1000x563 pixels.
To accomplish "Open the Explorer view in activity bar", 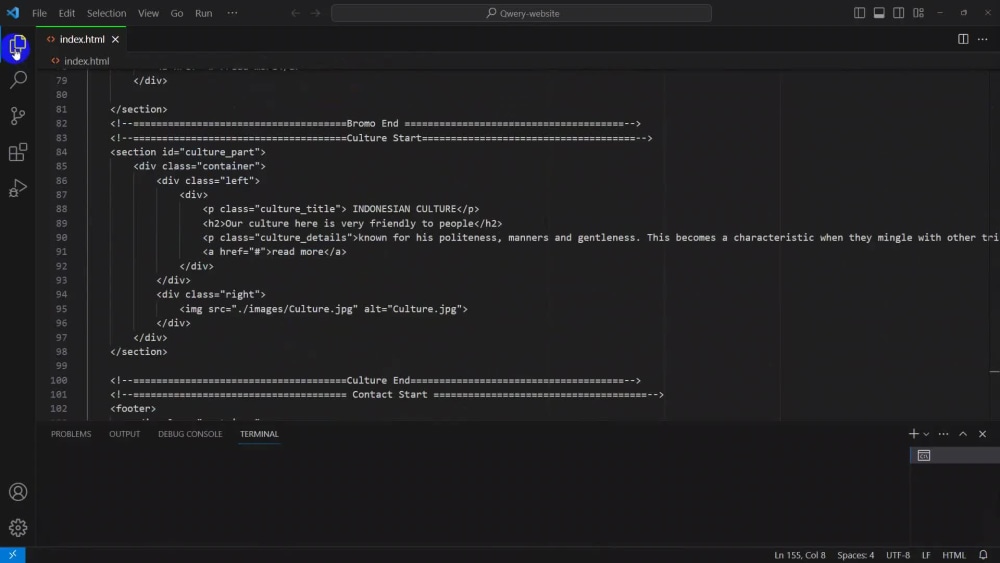I will tap(17, 45).
